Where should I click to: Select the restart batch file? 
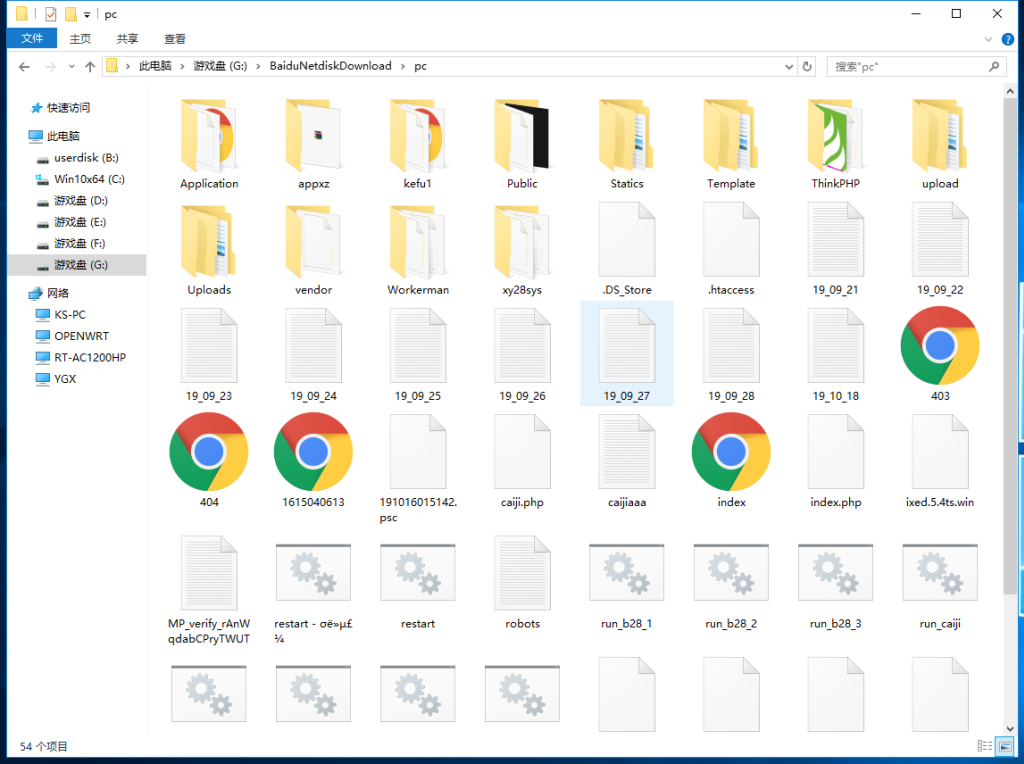pyautogui.click(x=418, y=586)
